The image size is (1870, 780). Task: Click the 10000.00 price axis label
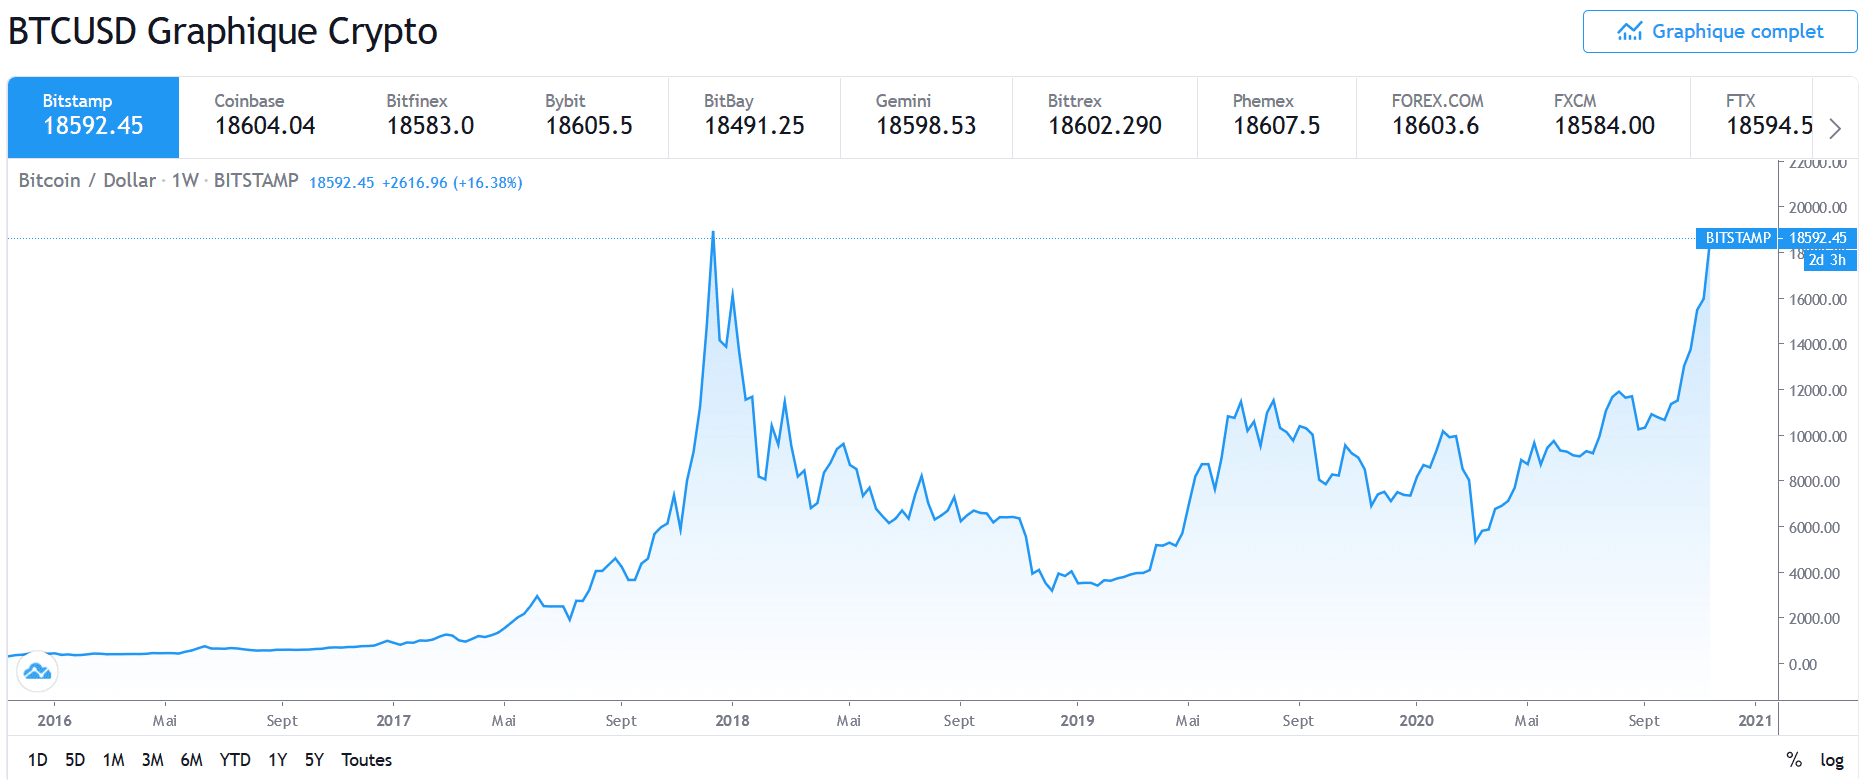click(1818, 436)
